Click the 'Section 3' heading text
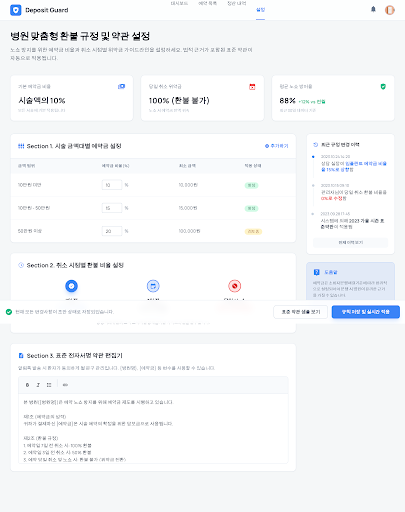Viewport: 405px width, 512px height. pyautogui.click(x=75, y=356)
